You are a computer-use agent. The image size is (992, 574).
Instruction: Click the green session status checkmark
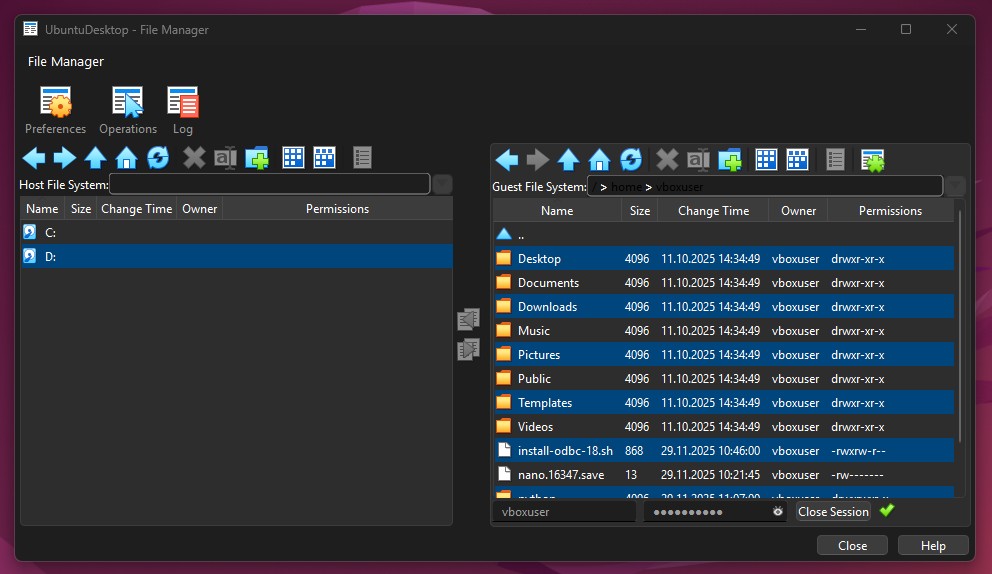[x=887, y=510]
